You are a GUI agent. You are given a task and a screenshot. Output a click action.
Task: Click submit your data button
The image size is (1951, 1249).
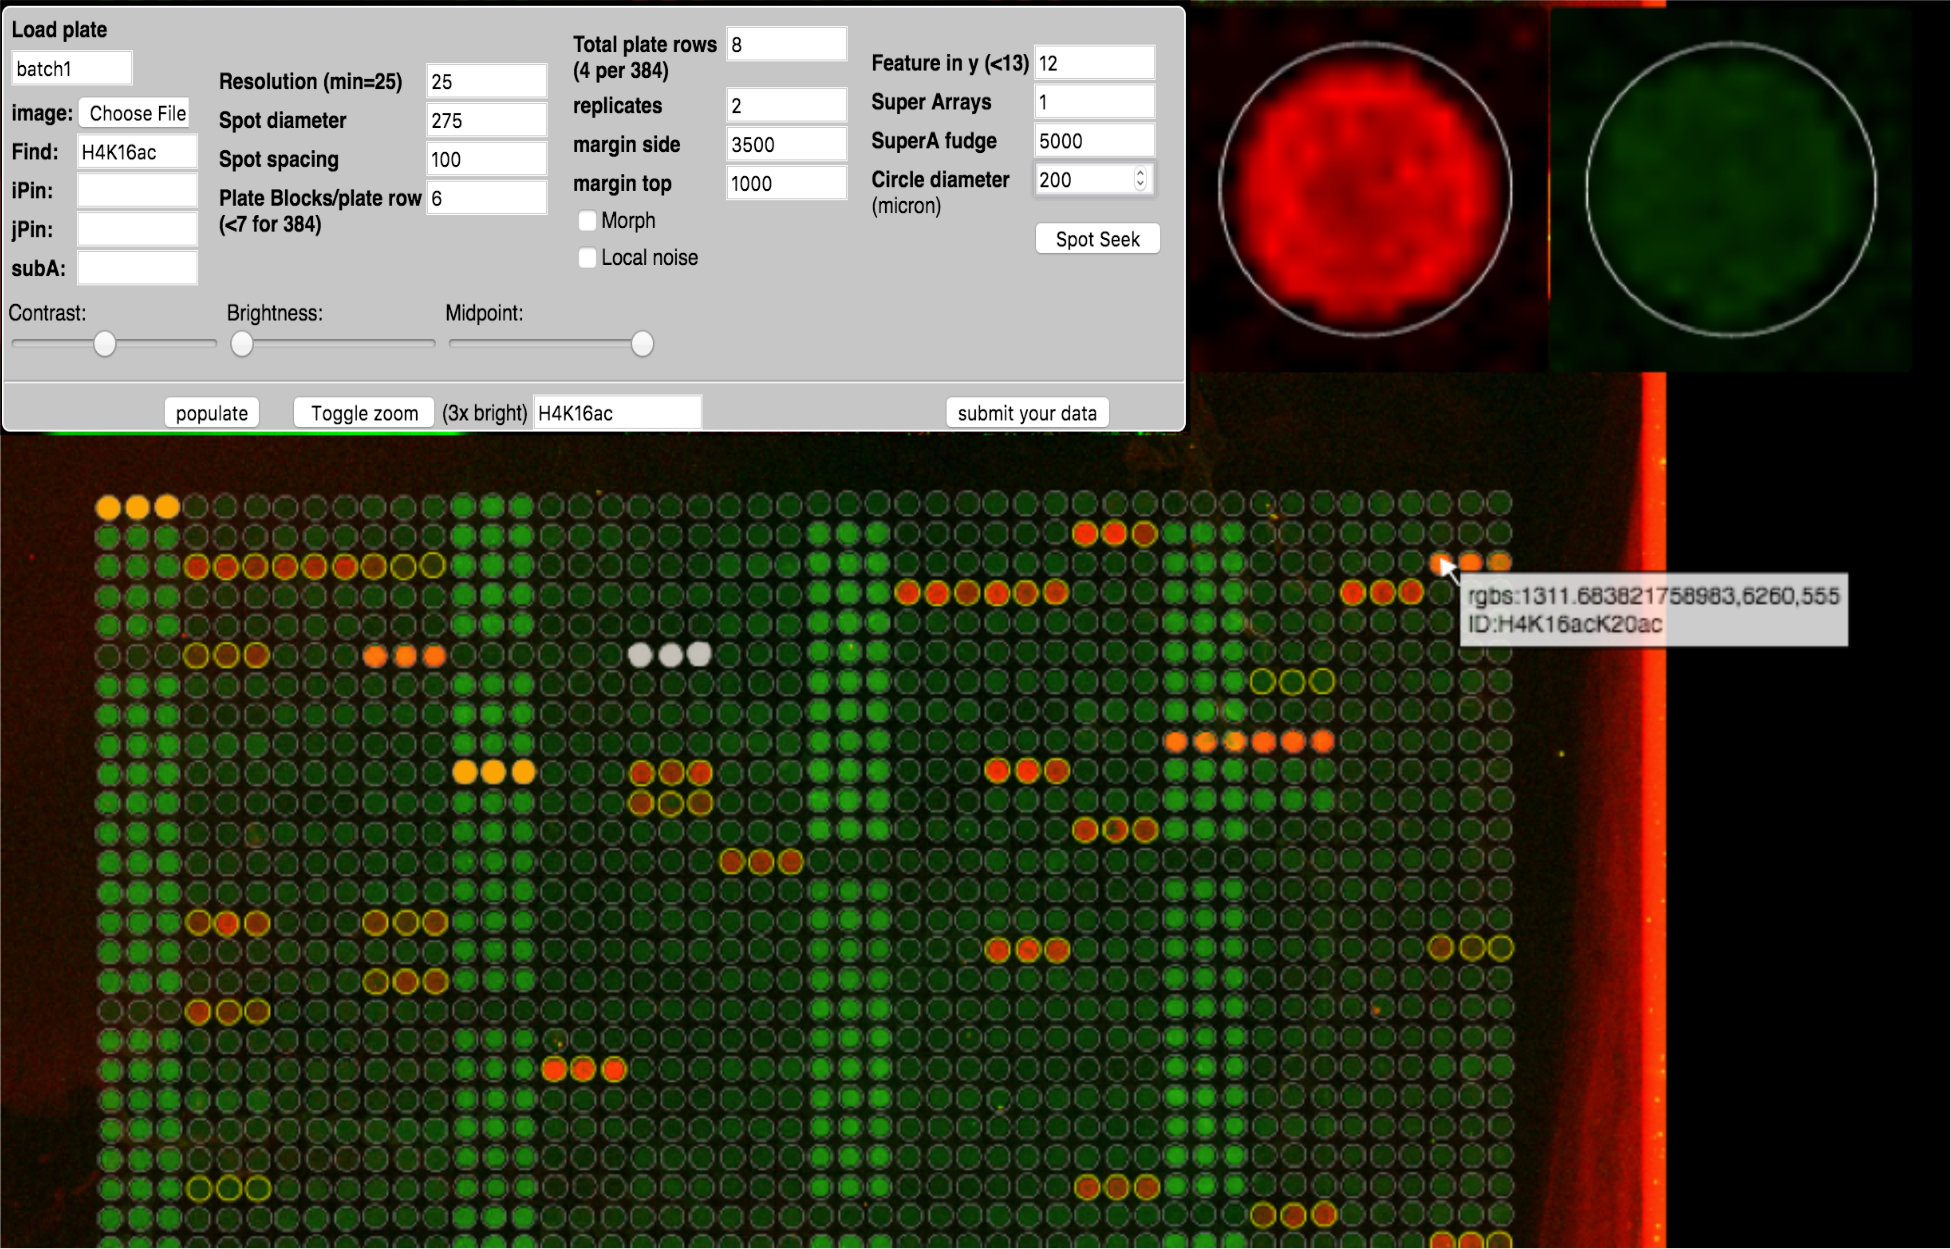[1026, 413]
